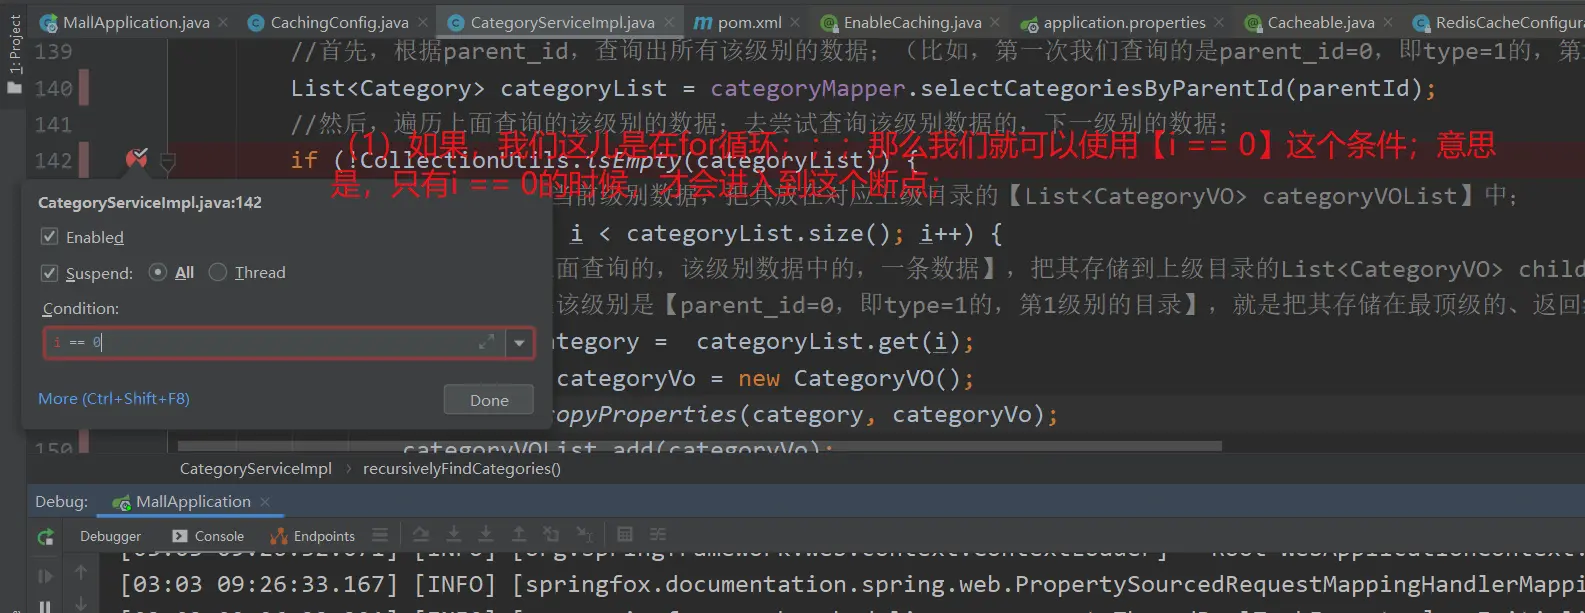The height and width of the screenshot is (613, 1585).
Task: Close the MallApplication debug session tab
Action: tap(265, 502)
